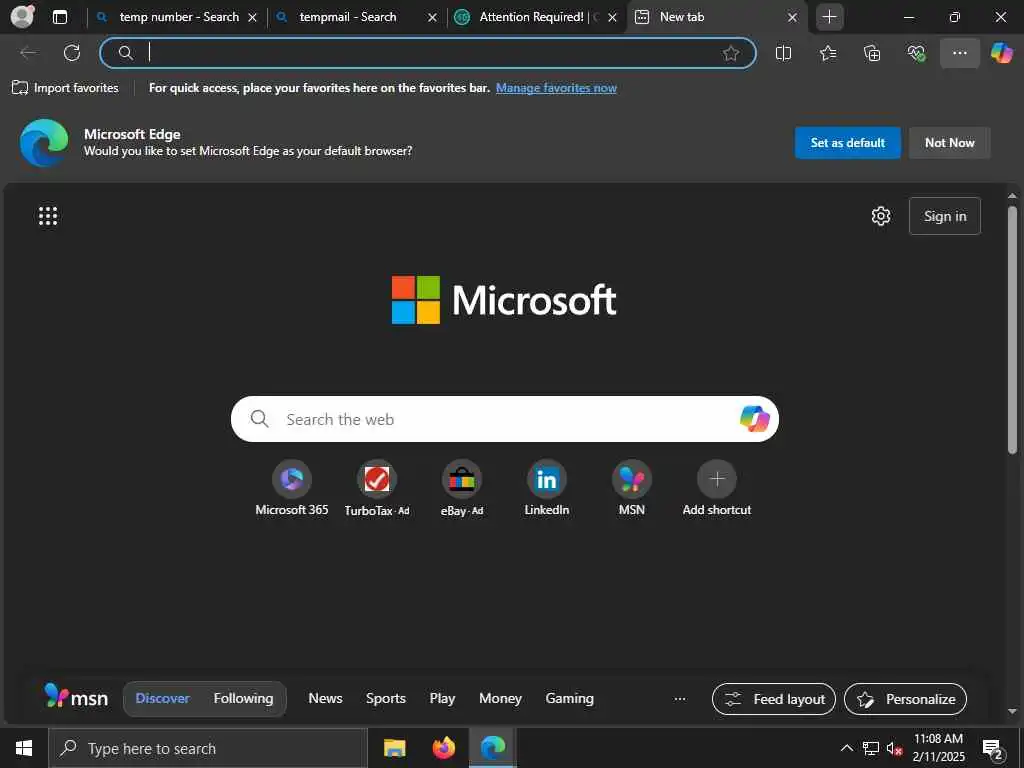Open the LinkedIn shortcut tile
This screenshot has height=768, width=1024.
click(x=547, y=488)
